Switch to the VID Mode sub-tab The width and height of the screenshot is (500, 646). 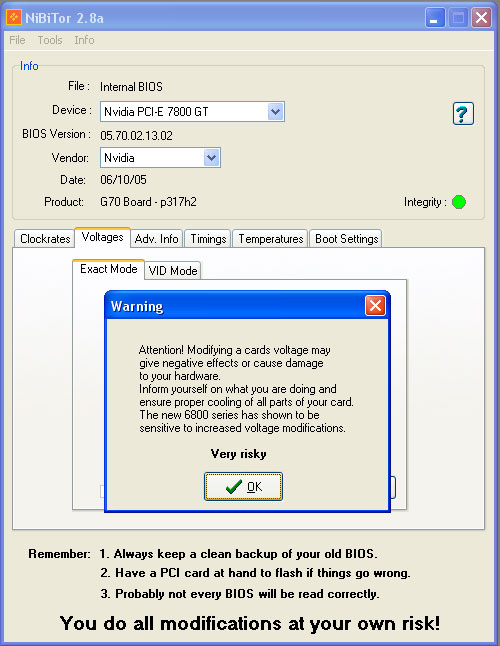(x=173, y=271)
